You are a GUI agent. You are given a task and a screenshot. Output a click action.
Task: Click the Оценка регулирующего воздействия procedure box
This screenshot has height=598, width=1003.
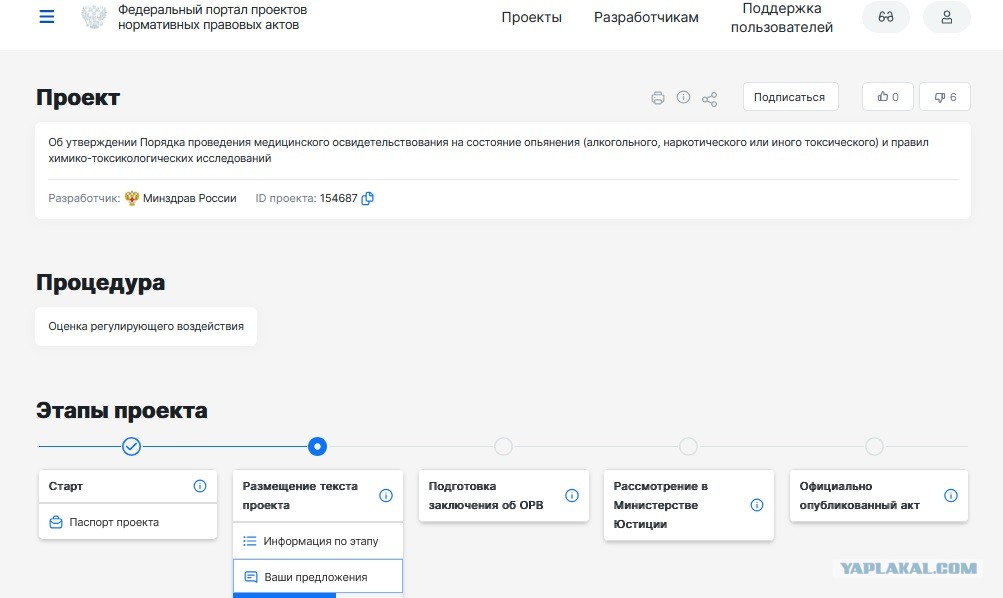[146, 326]
